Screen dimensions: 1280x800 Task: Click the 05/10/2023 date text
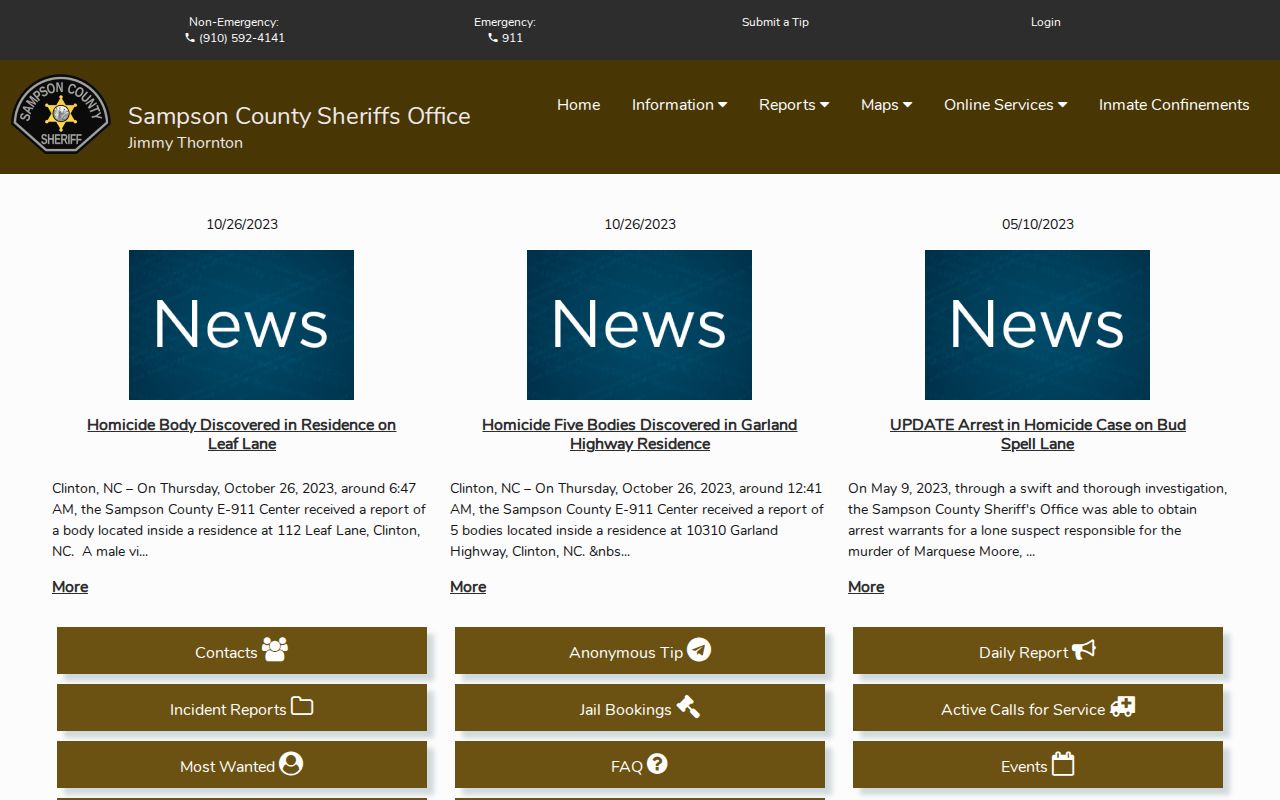tap(1038, 224)
